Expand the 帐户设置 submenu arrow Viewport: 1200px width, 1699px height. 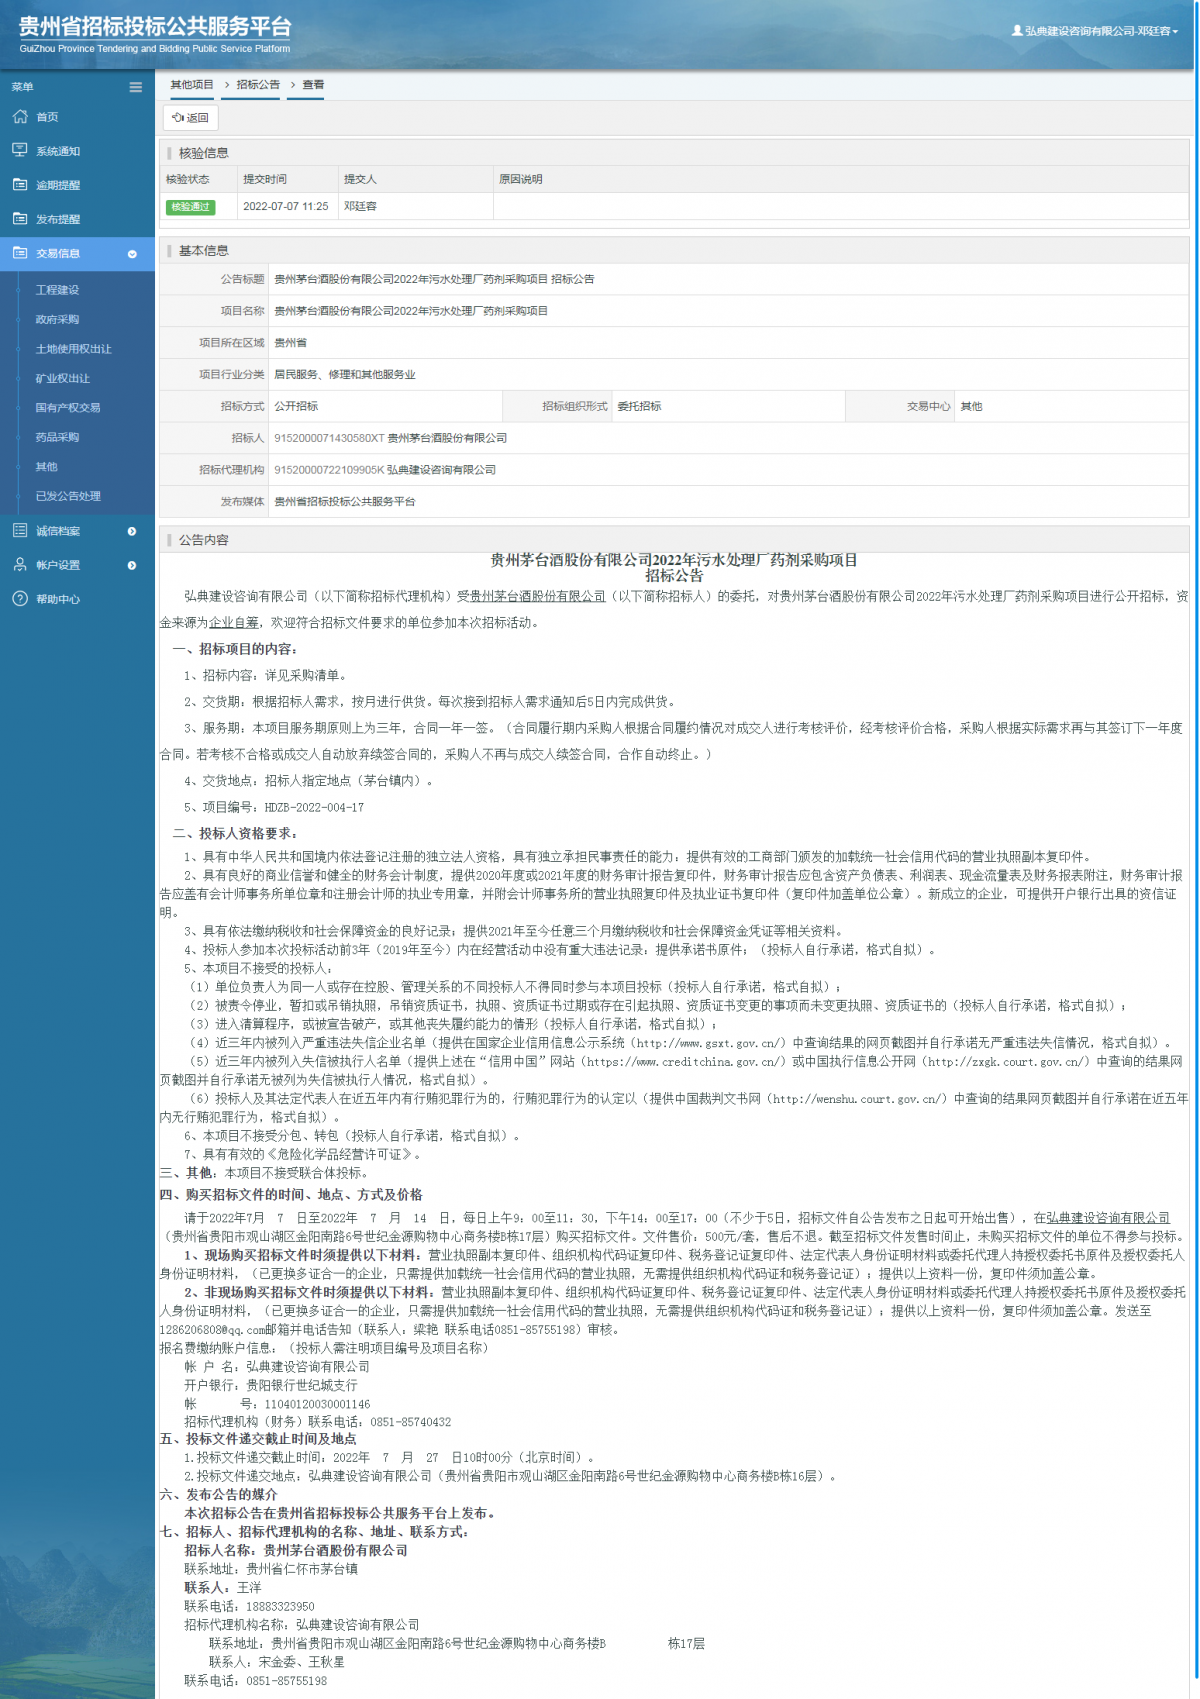132,565
